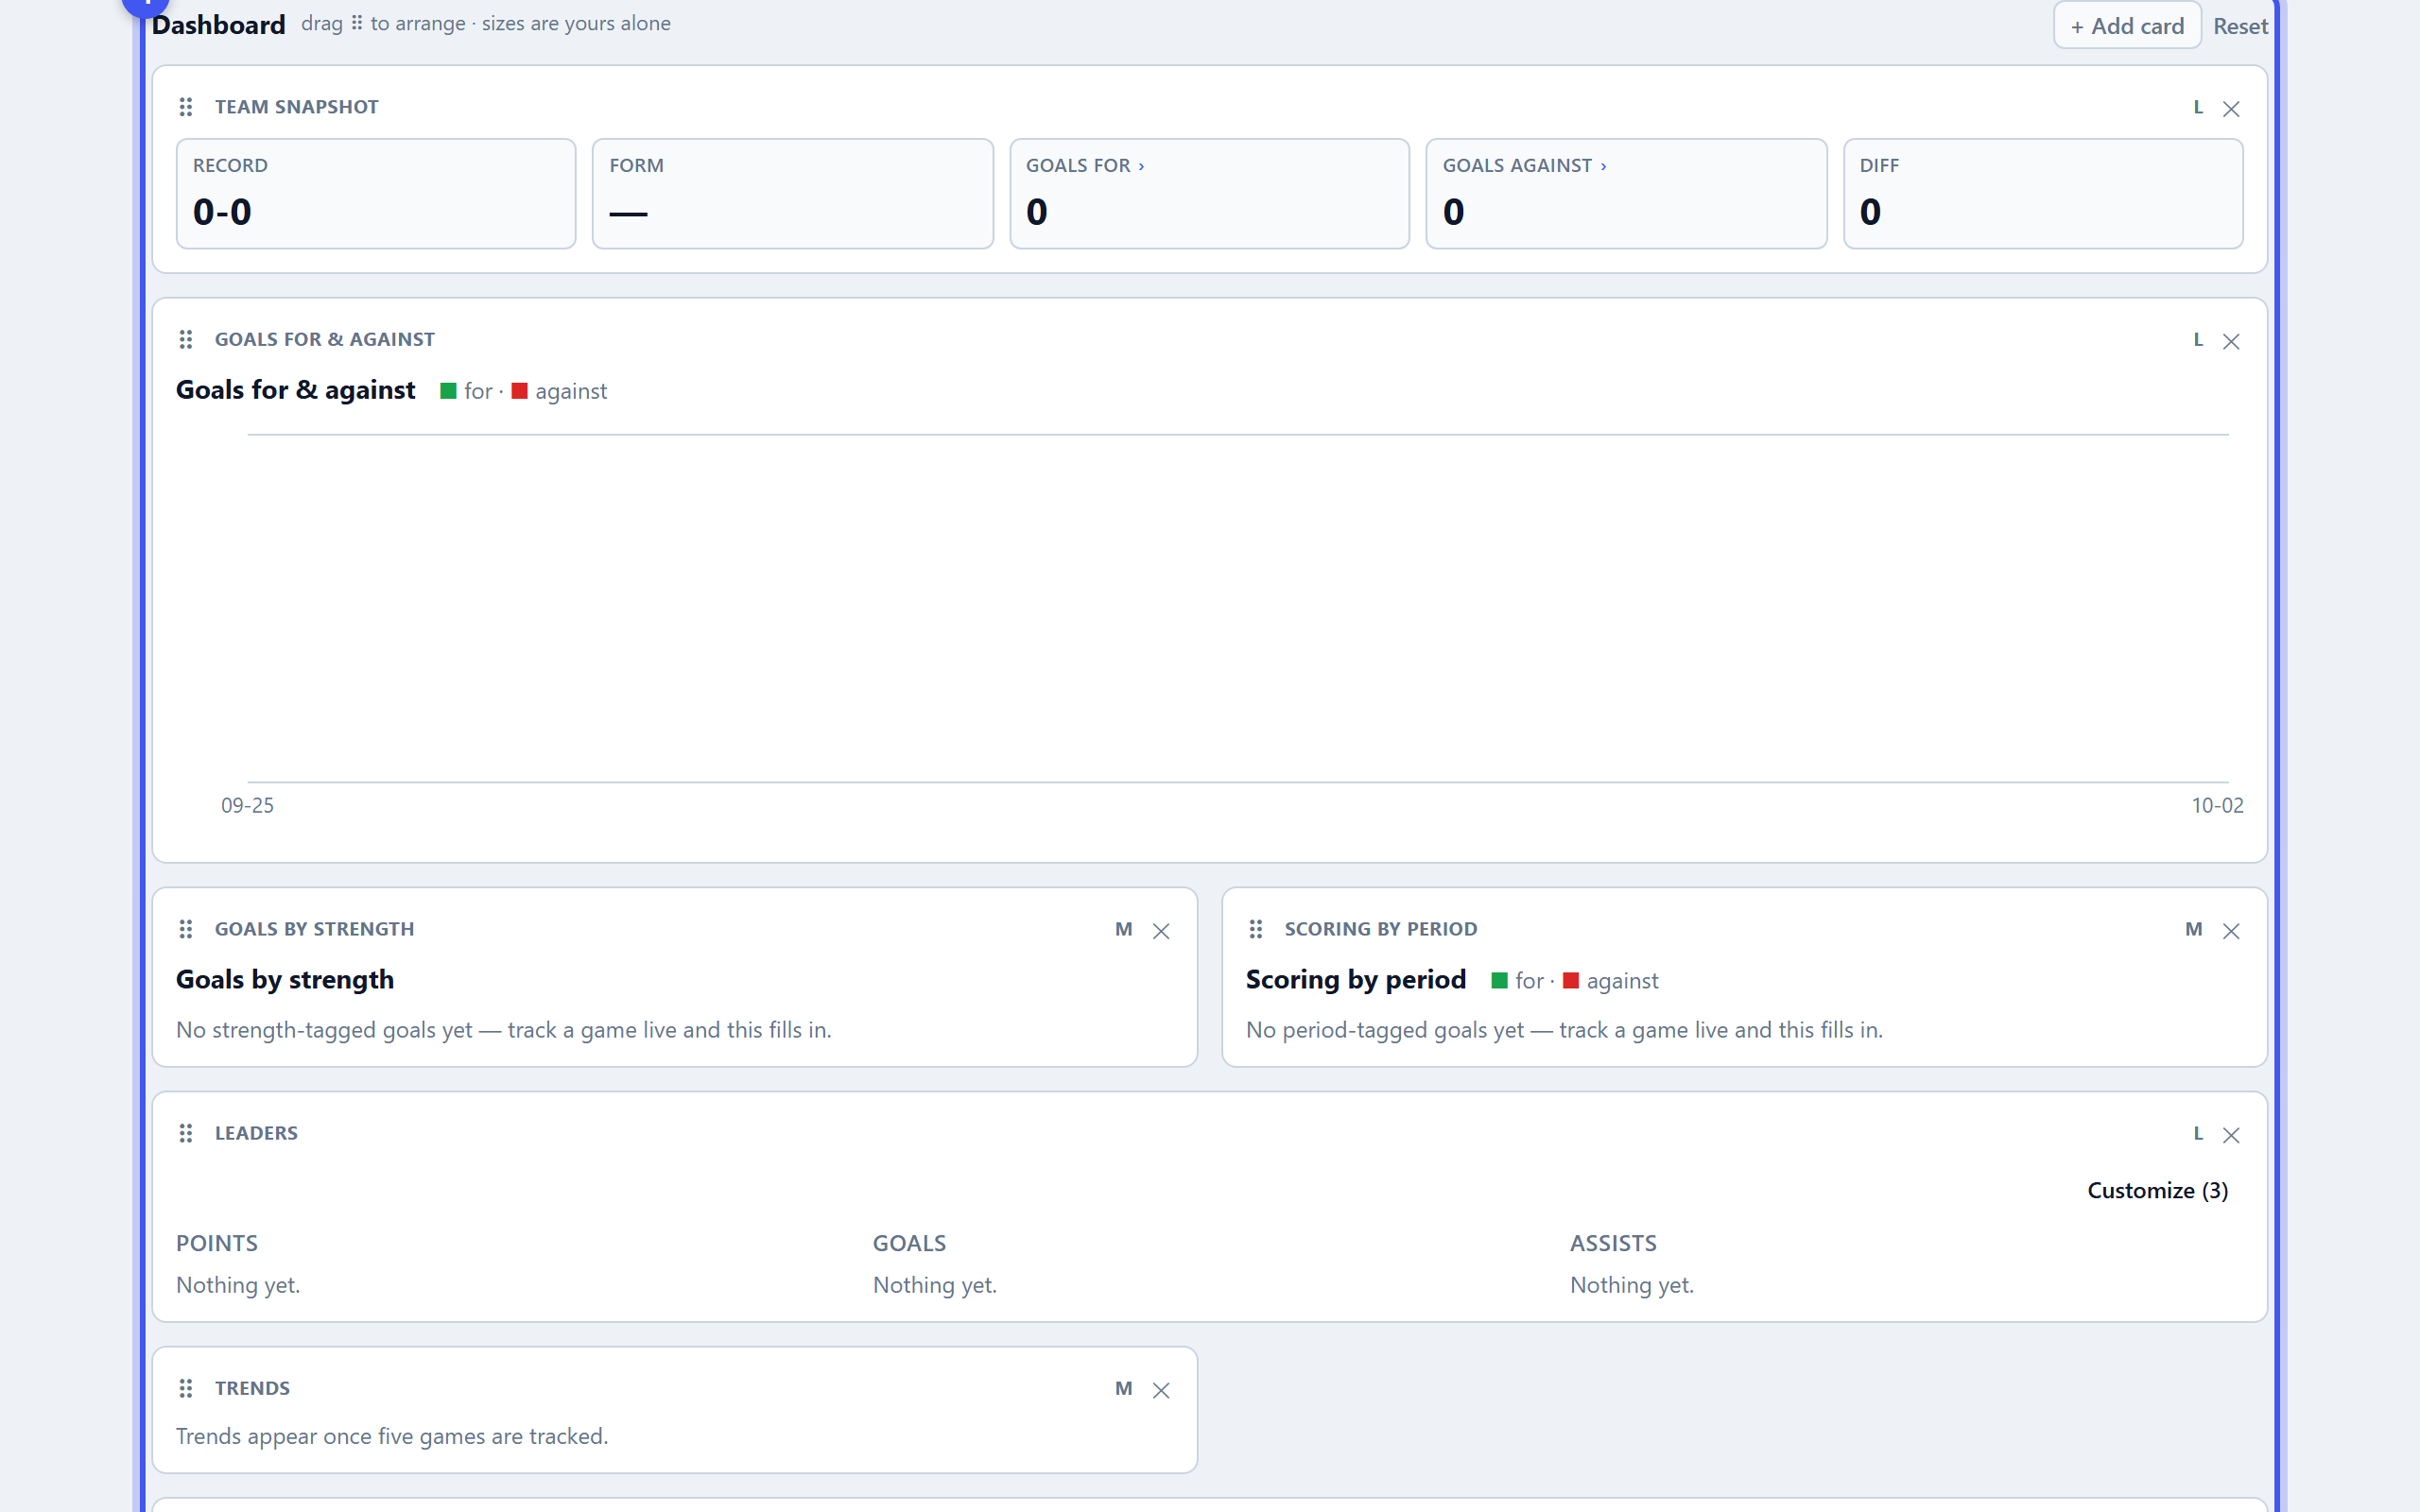Viewport: 2420px width, 1512px height.
Task: Grab the Goals by Strength drag handle
Action: point(186,930)
